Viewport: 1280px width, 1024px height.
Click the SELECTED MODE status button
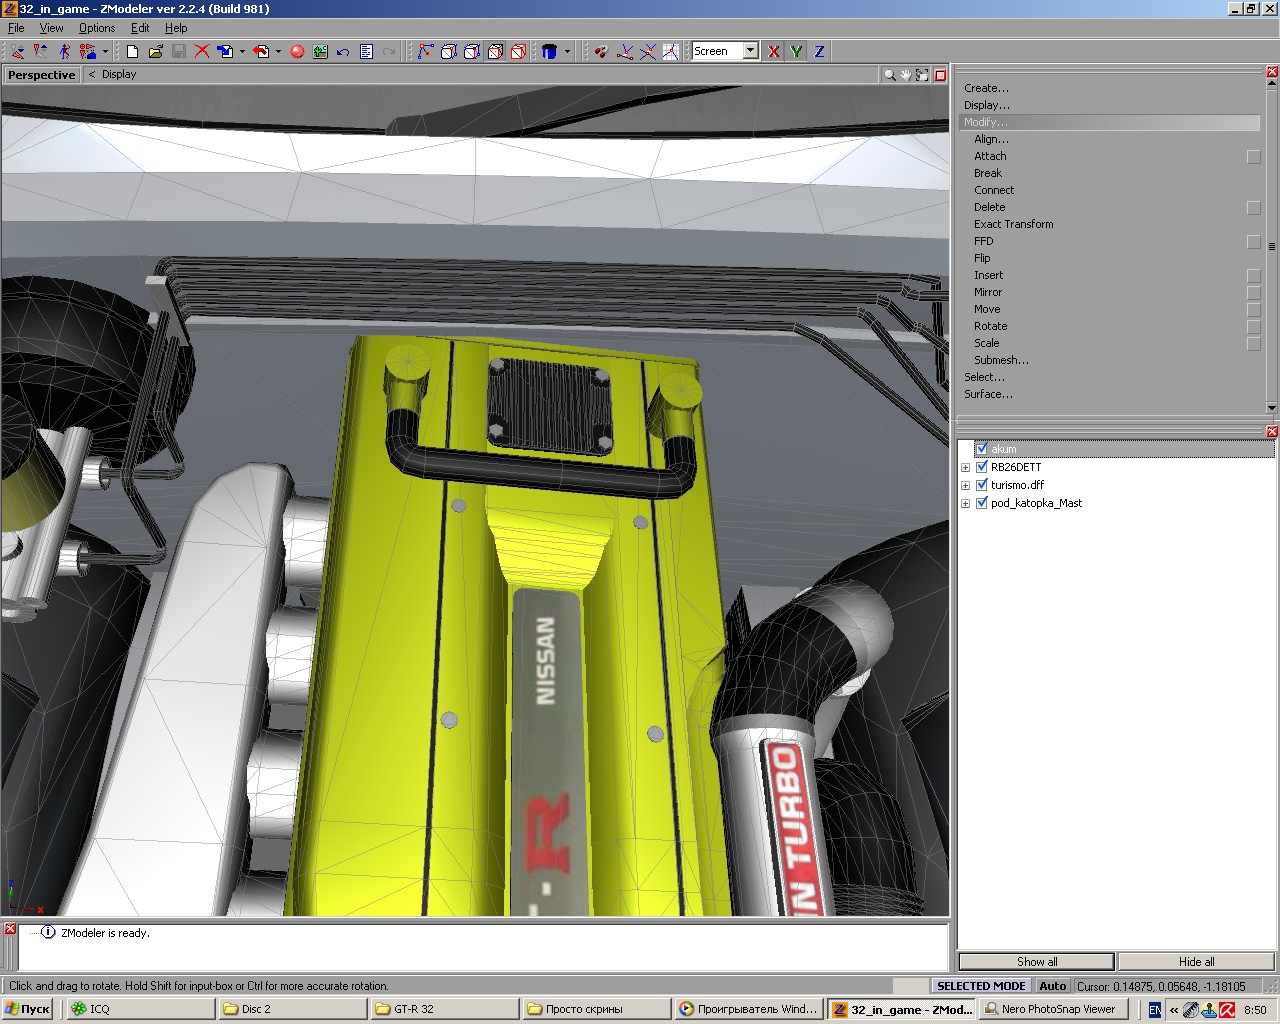click(x=981, y=986)
